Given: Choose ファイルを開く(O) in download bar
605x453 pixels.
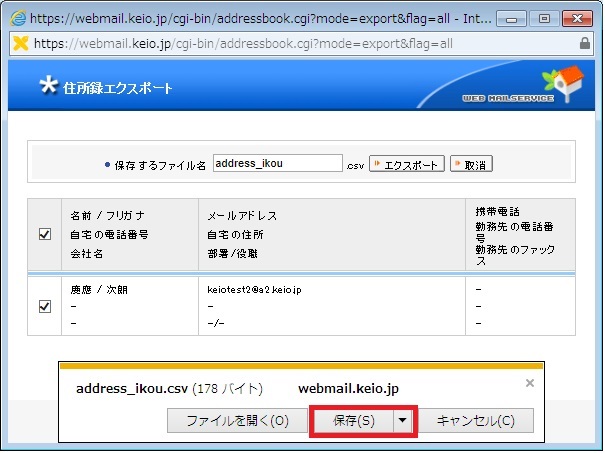Looking at the screenshot, I should click(237, 421).
